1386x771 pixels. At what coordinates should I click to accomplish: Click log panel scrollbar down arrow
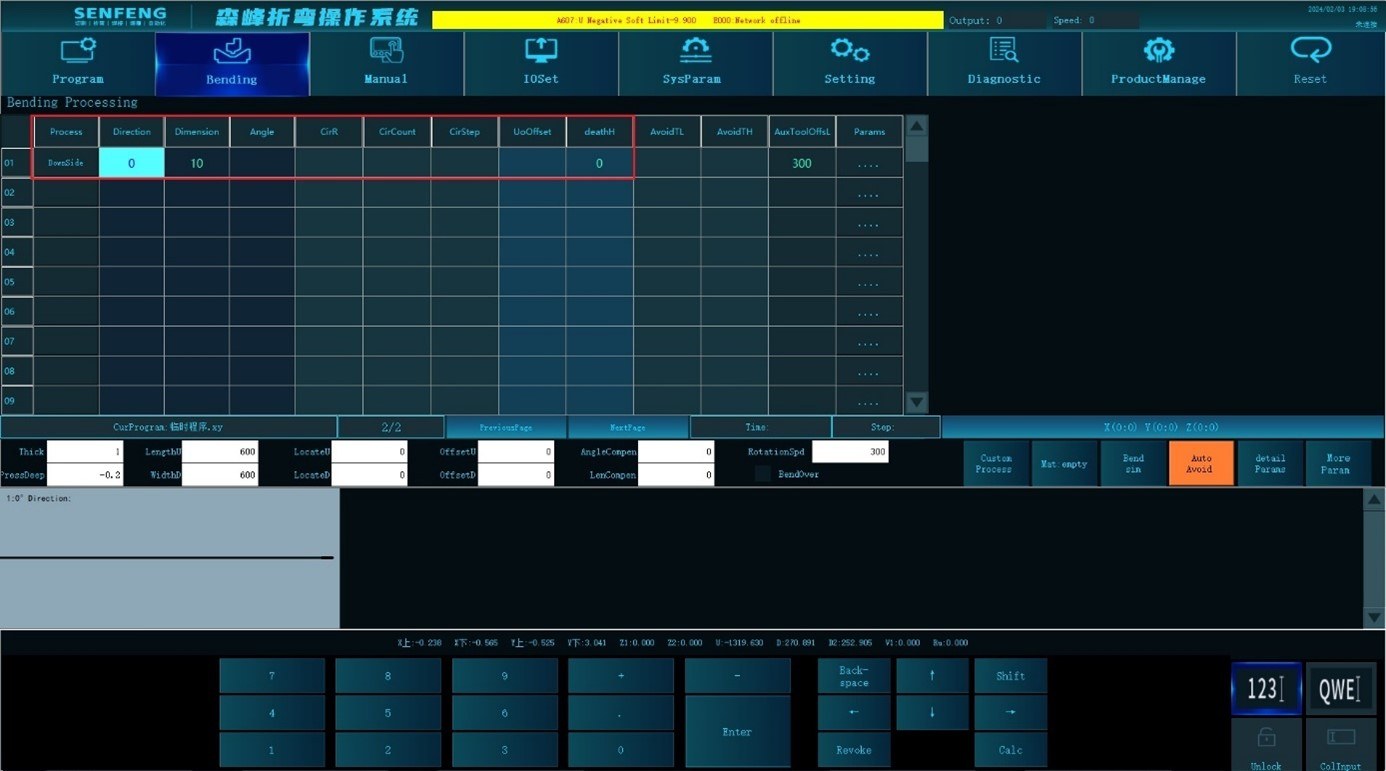[x=1374, y=618]
